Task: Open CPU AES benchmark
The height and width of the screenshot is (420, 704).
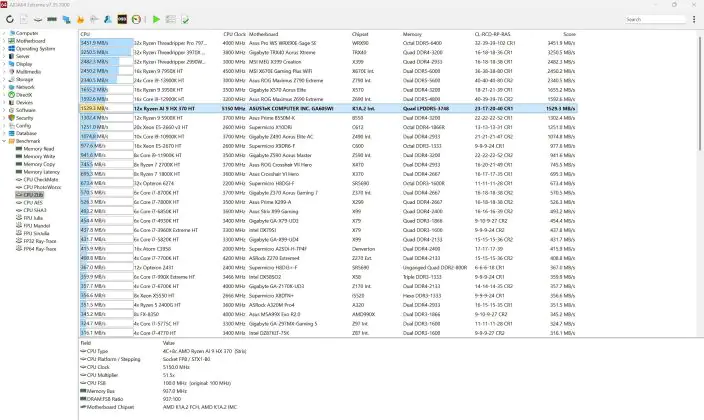Action: pos(33,203)
